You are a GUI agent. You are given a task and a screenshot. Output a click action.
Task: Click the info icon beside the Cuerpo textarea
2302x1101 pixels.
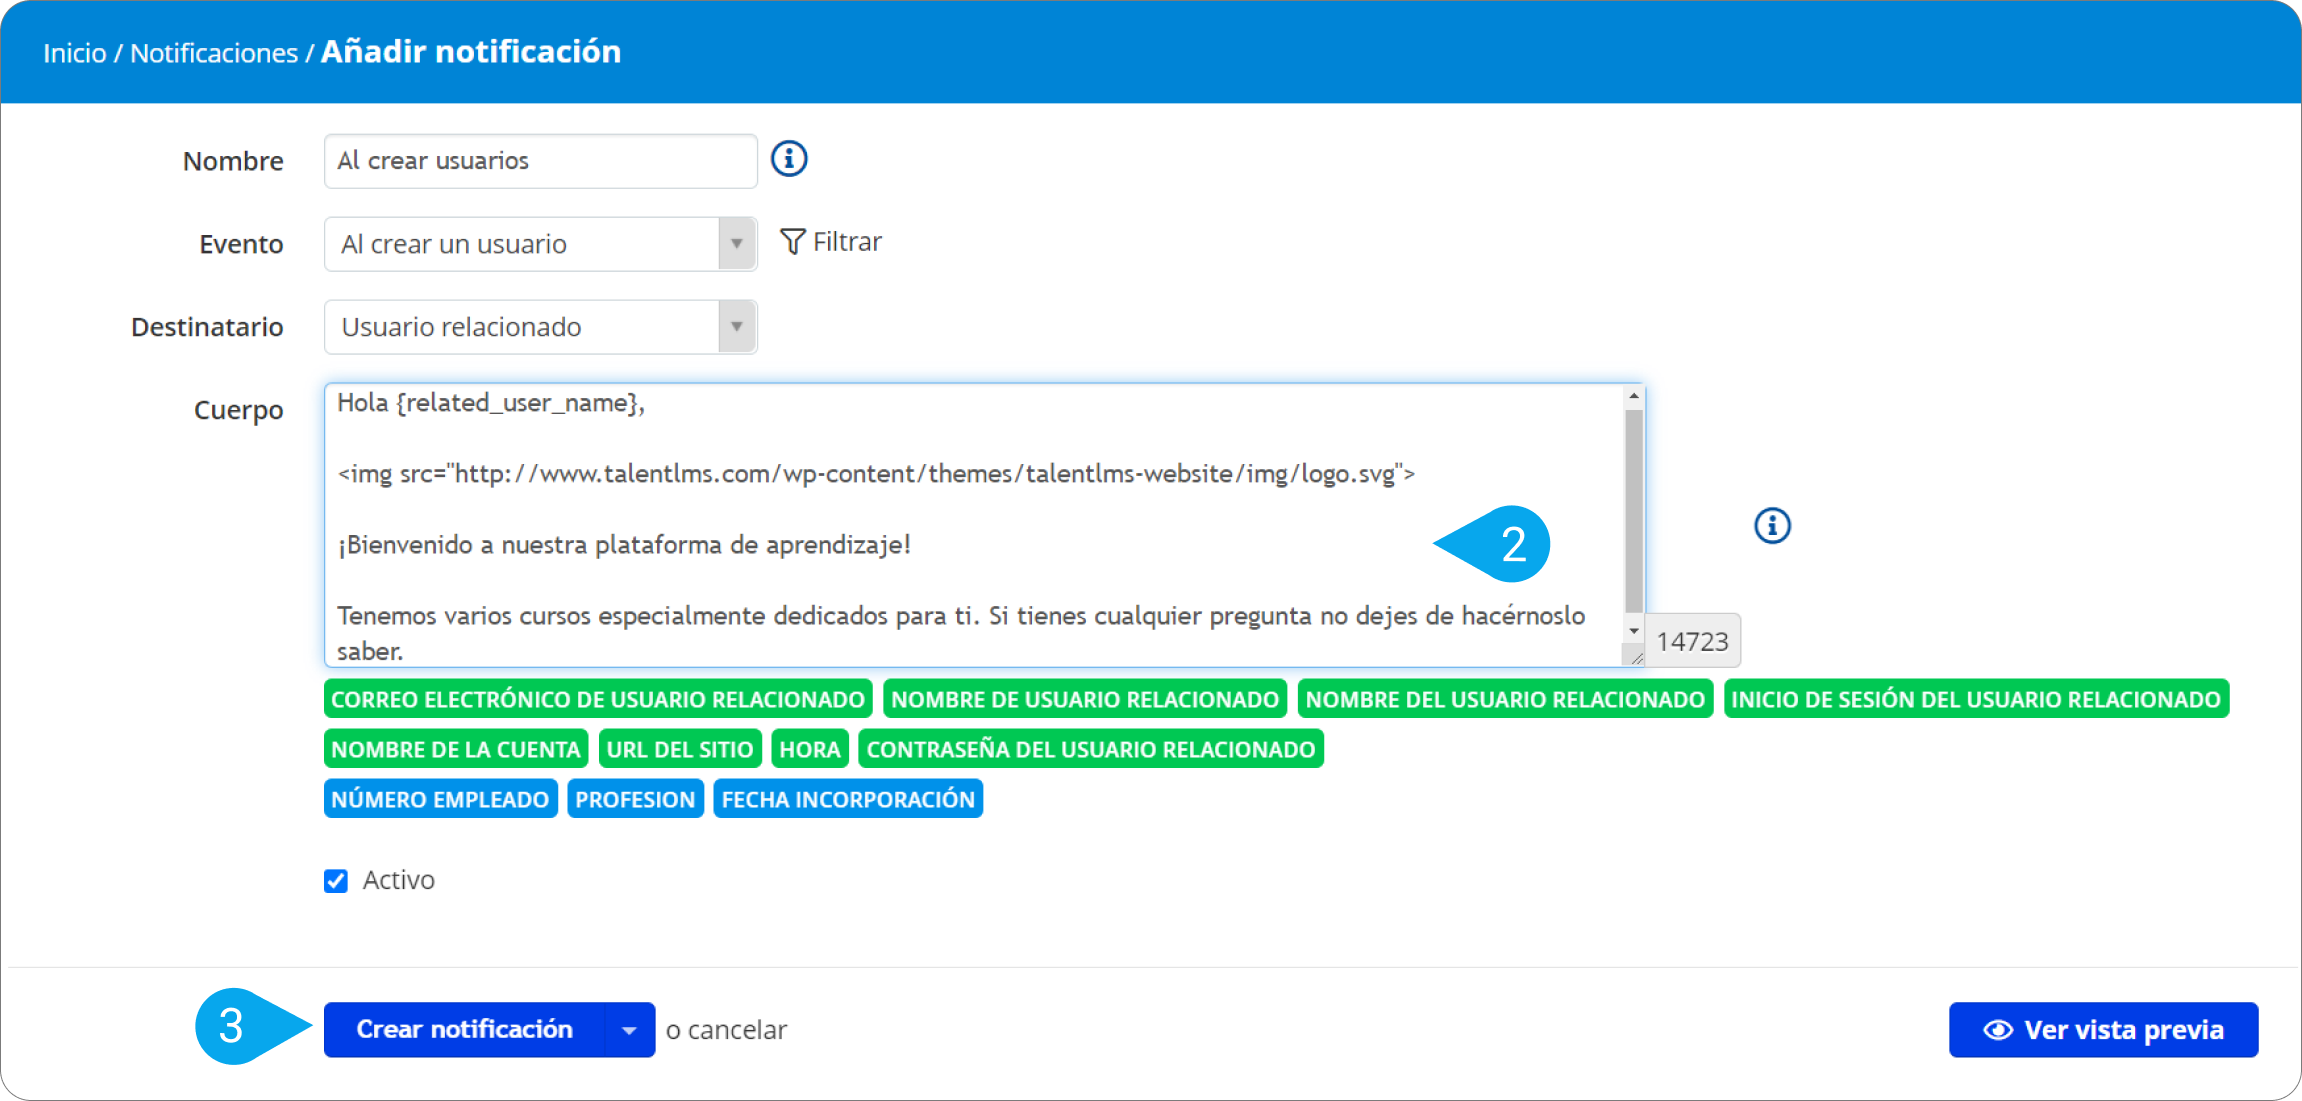click(1772, 525)
